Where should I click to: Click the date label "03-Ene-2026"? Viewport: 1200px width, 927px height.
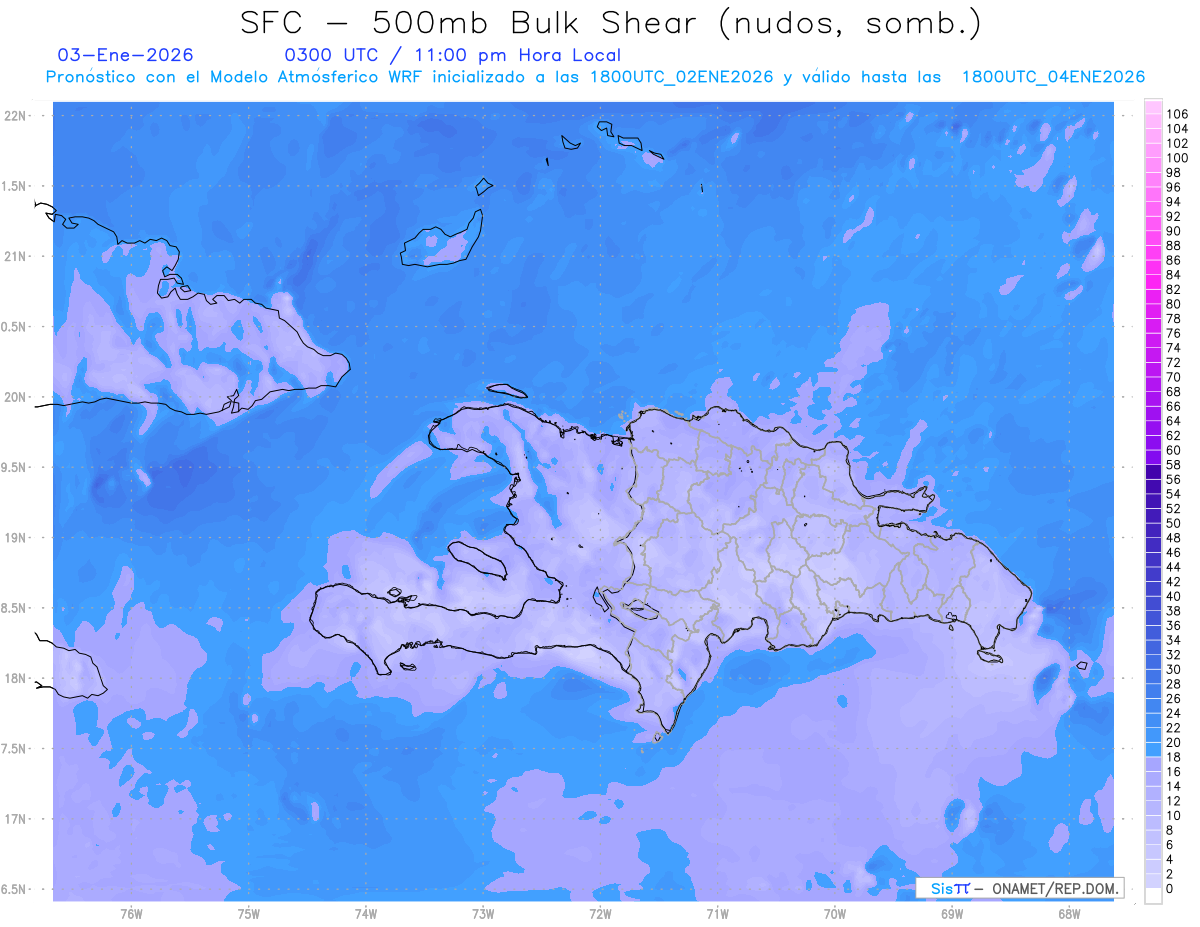(x=126, y=55)
